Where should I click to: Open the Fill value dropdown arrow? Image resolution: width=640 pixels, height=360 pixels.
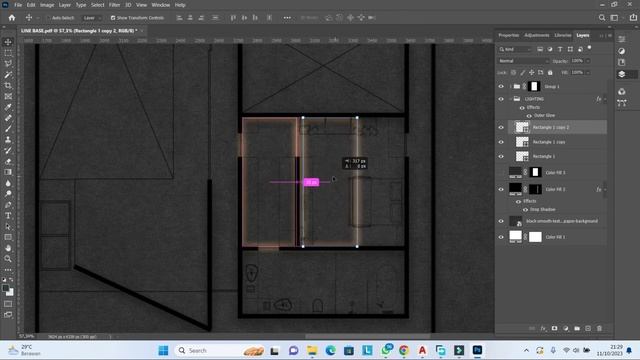pyautogui.click(x=588, y=73)
